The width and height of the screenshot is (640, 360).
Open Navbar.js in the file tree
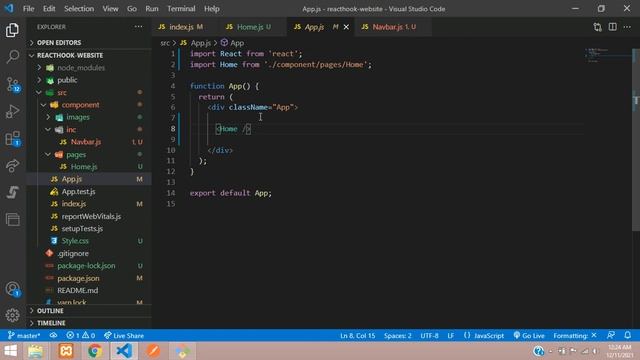(89, 142)
